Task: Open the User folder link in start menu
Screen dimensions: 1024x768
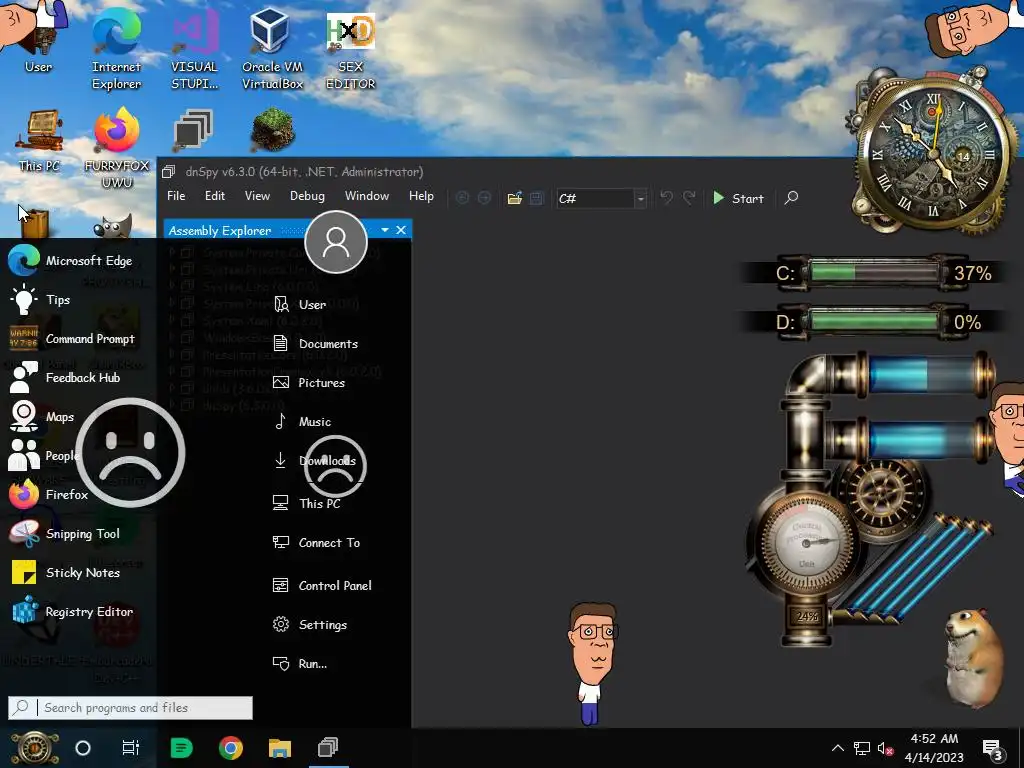Action: click(x=299, y=304)
